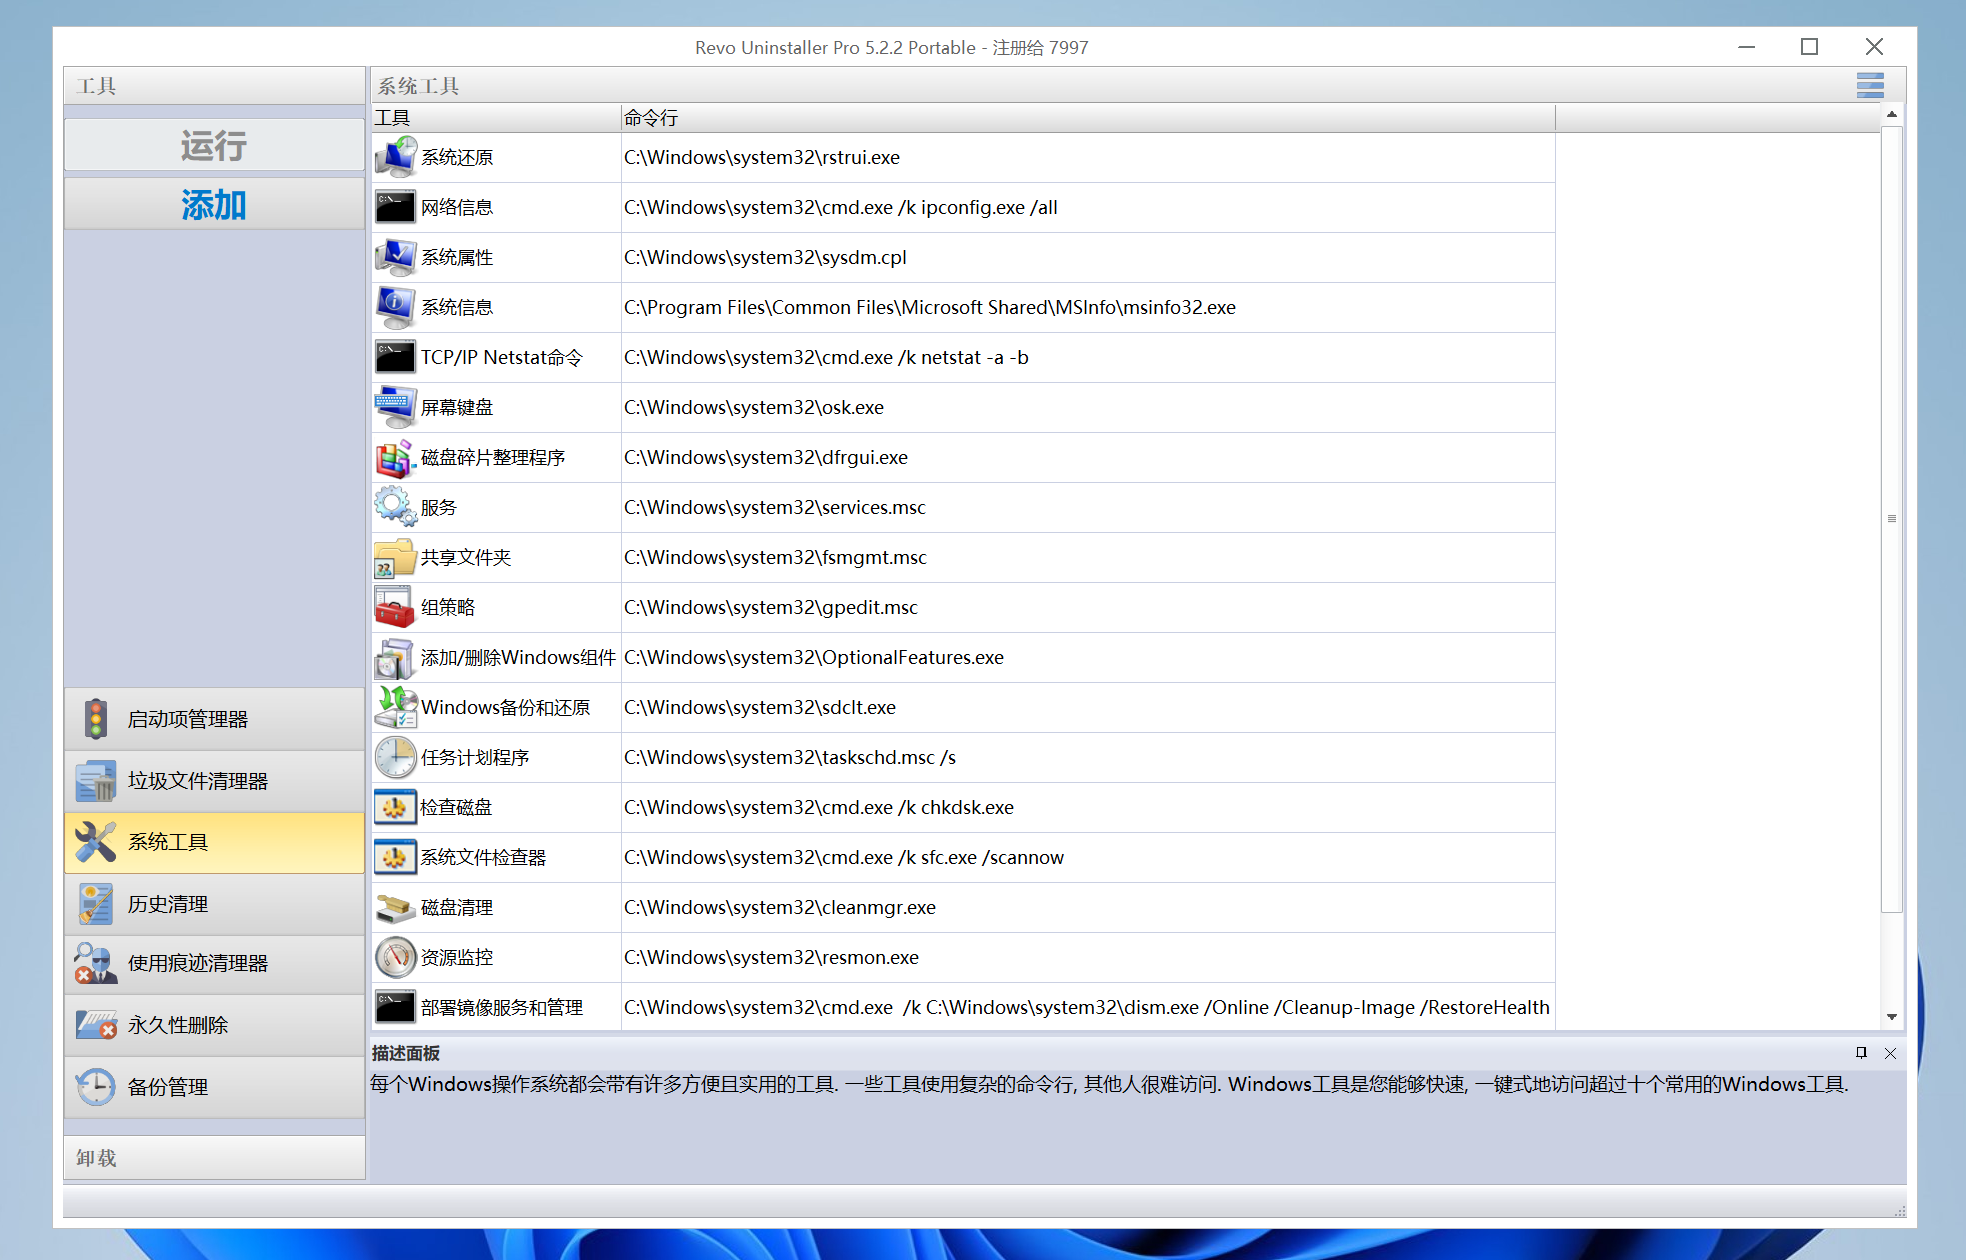Click the 添加/删除Windows组件 icon
Image resolution: width=1966 pixels, height=1260 pixels.
click(x=396, y=658)
